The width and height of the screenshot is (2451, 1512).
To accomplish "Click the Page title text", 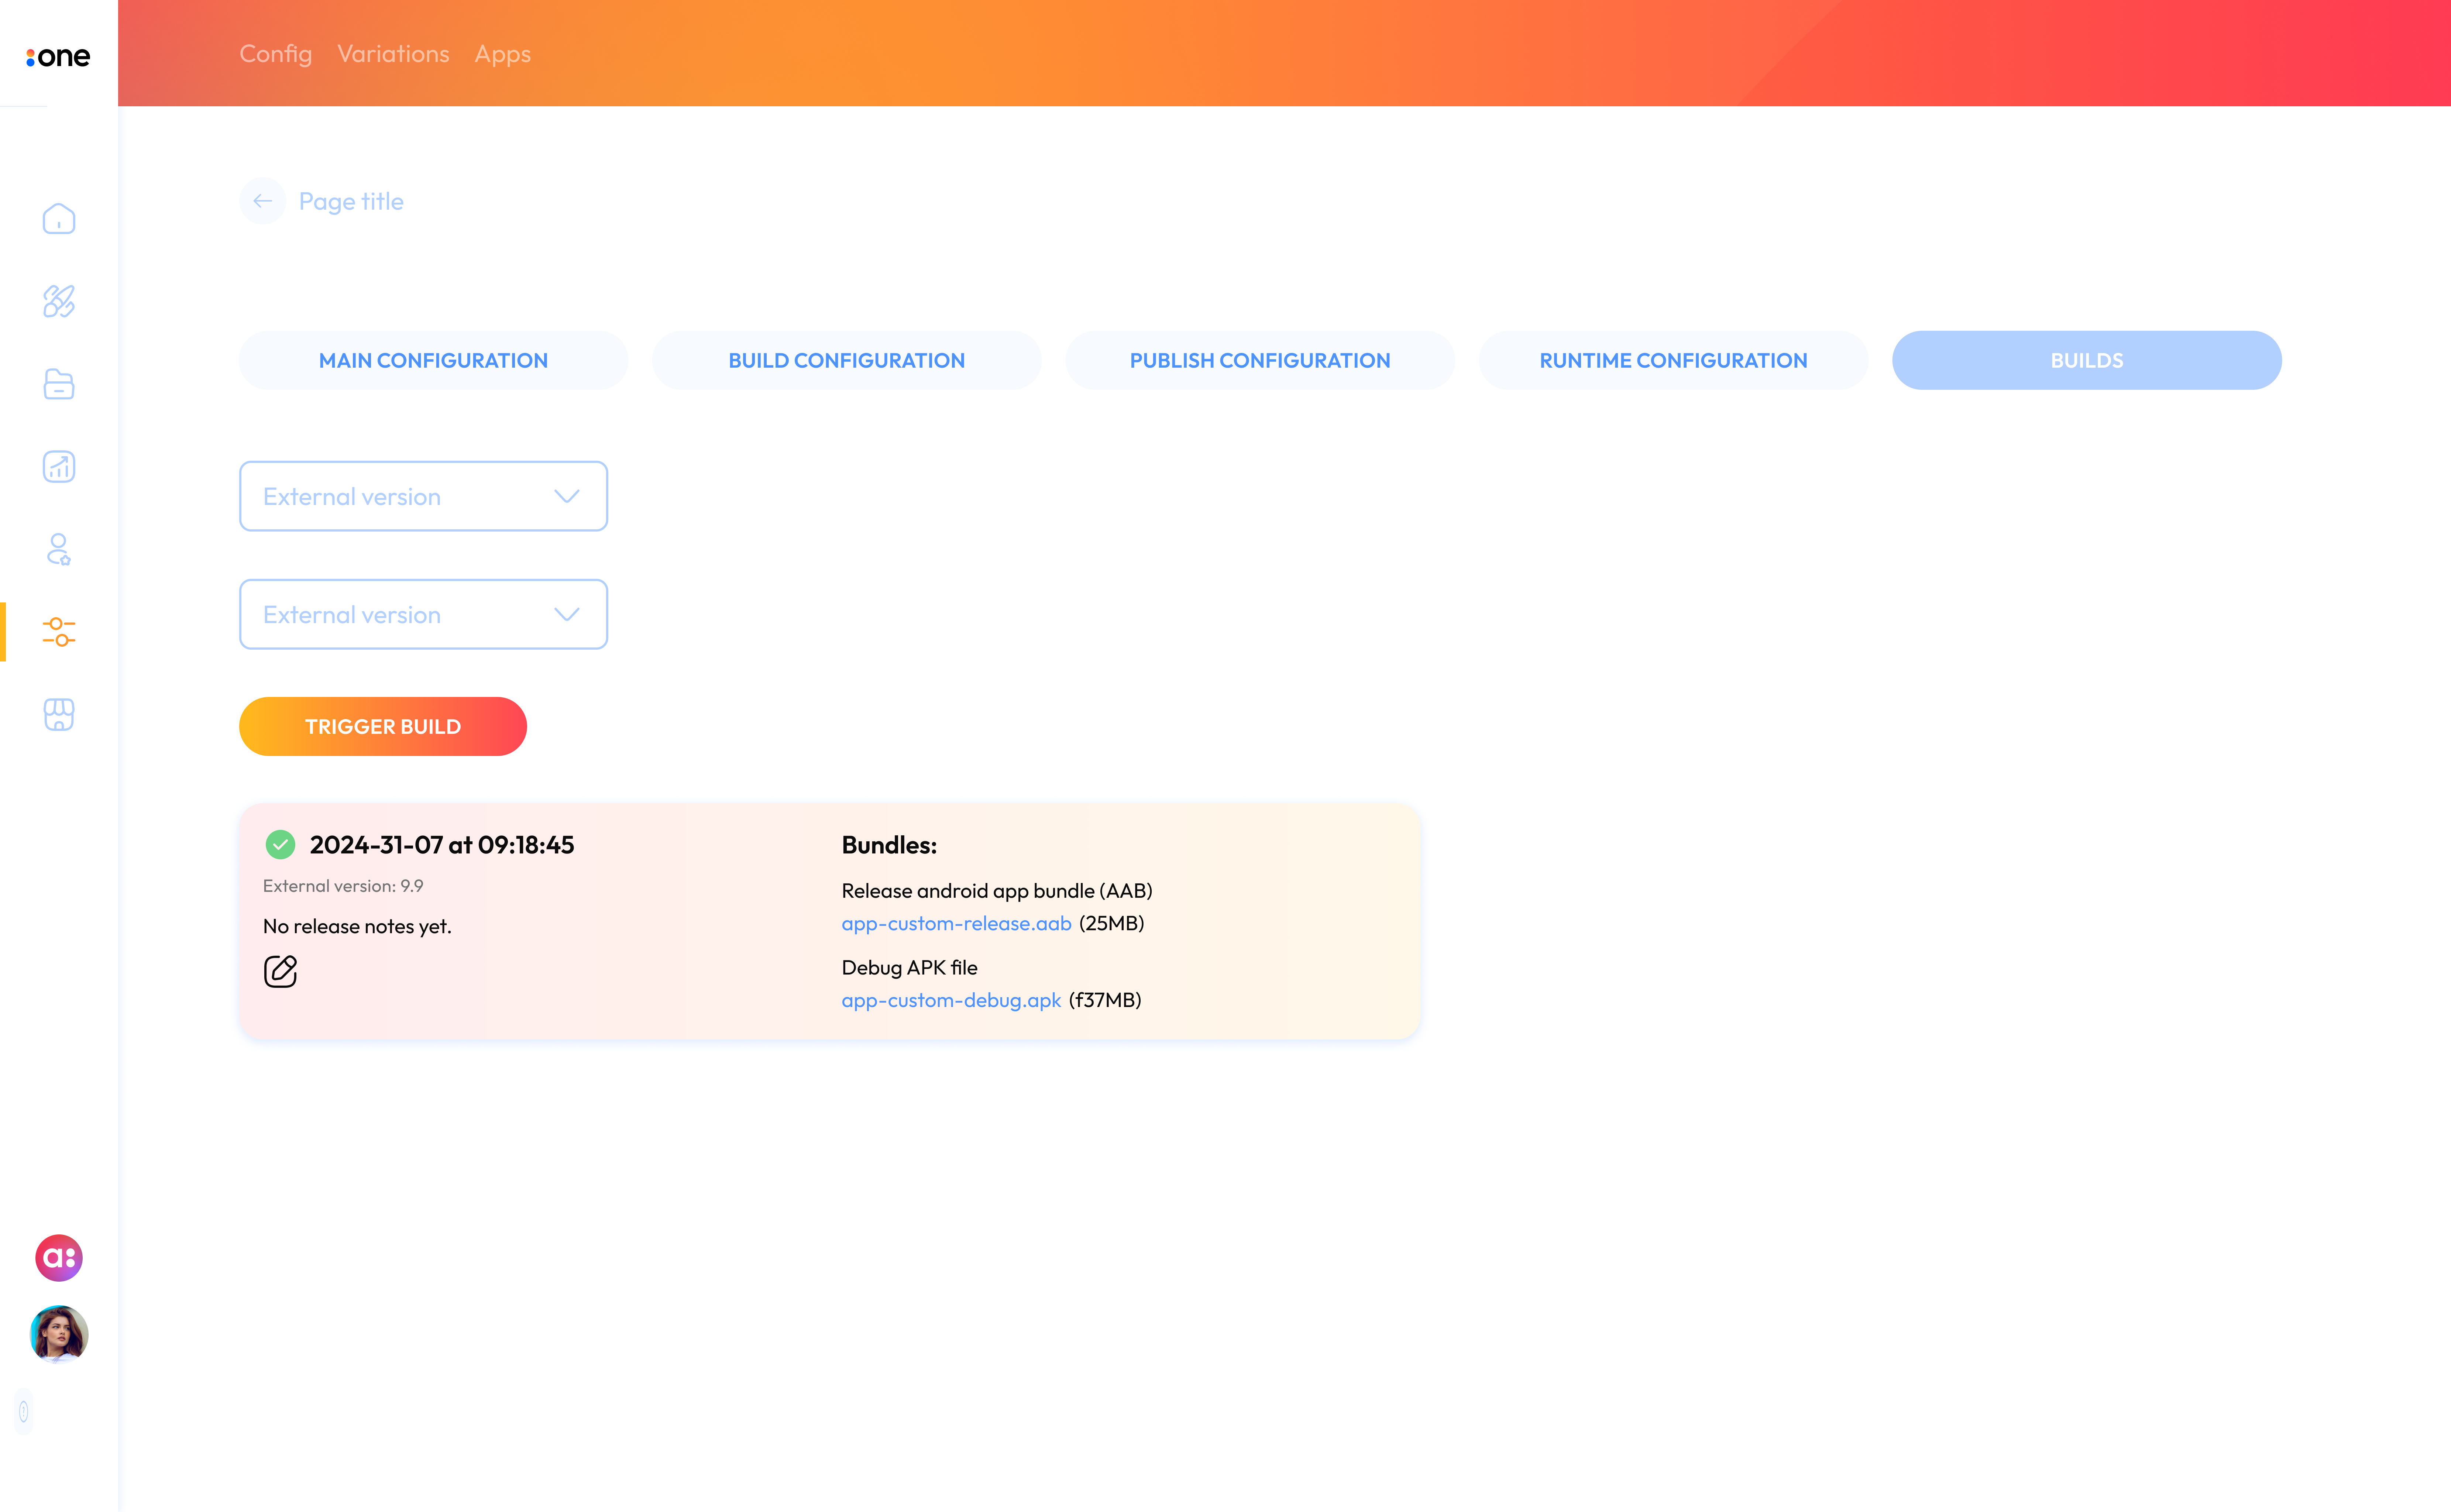I will click(x=351, y=202).
